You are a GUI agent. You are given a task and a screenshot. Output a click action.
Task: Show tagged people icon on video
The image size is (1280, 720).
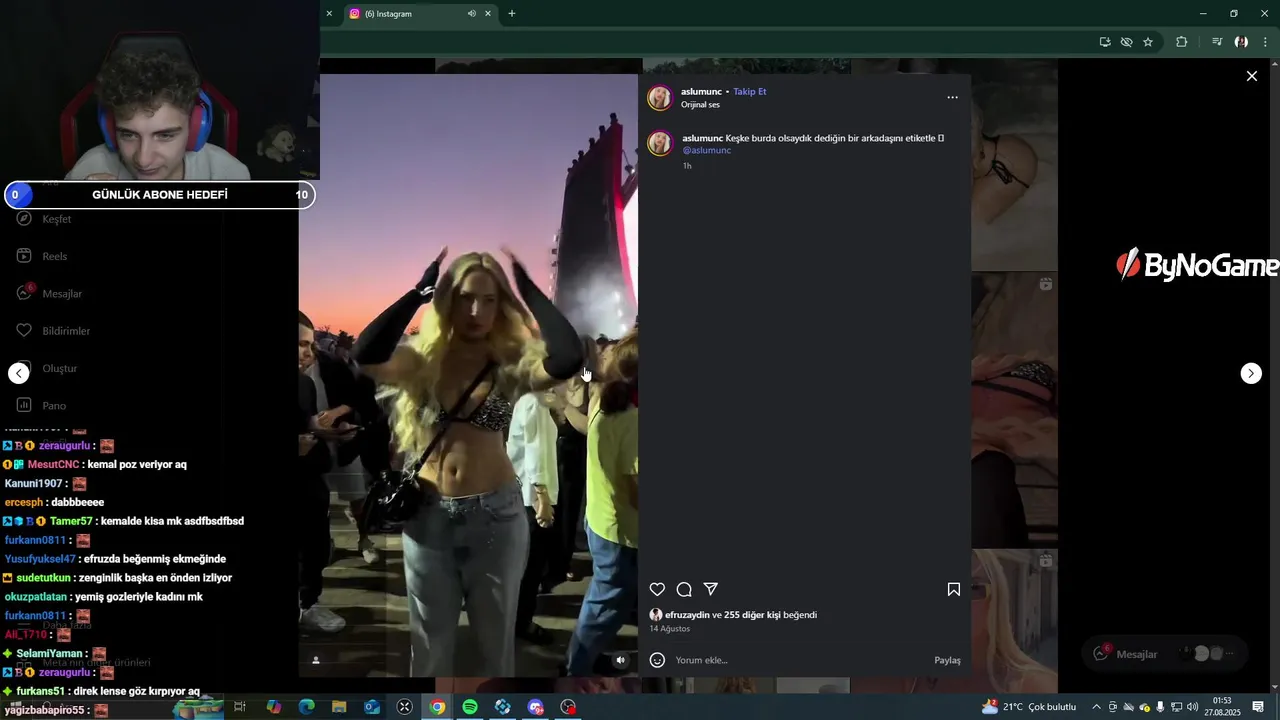point(316,660)
